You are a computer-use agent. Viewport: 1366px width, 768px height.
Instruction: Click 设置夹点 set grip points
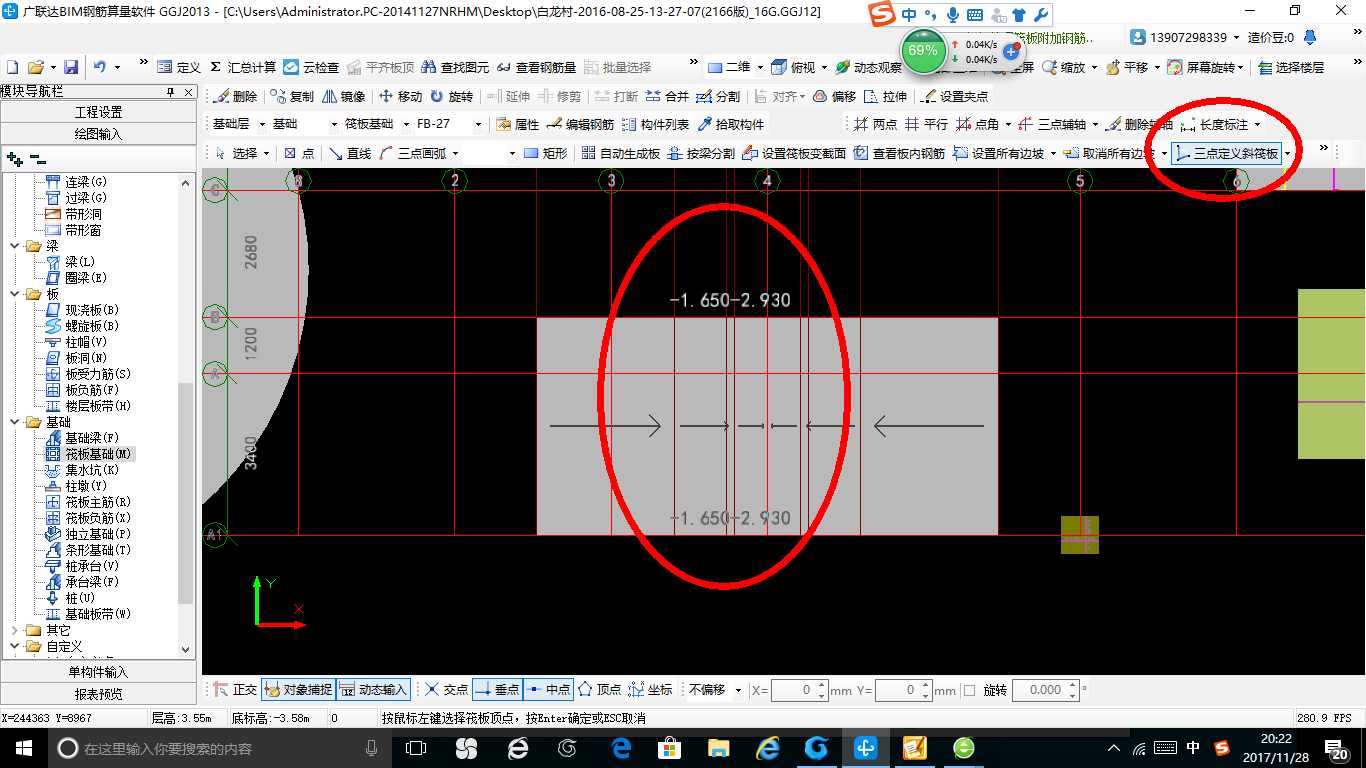[x=955, y=97]
